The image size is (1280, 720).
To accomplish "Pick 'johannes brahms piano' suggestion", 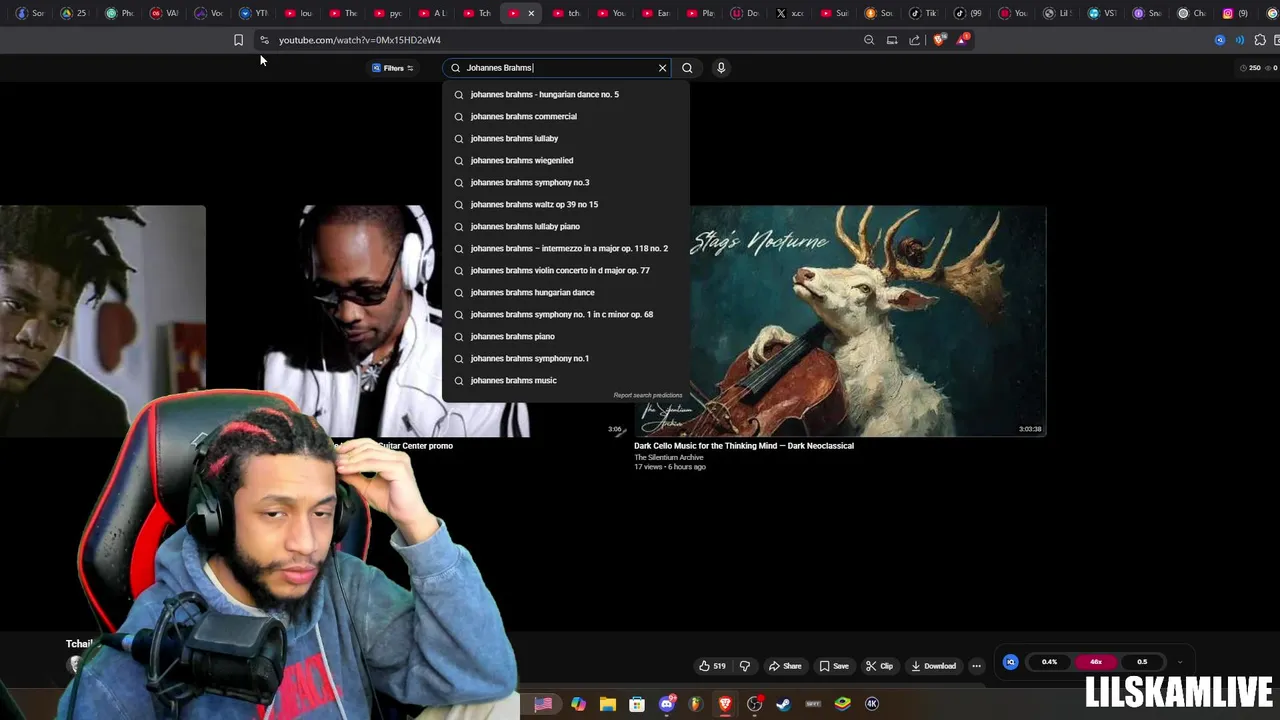I will tap(565, 336).
